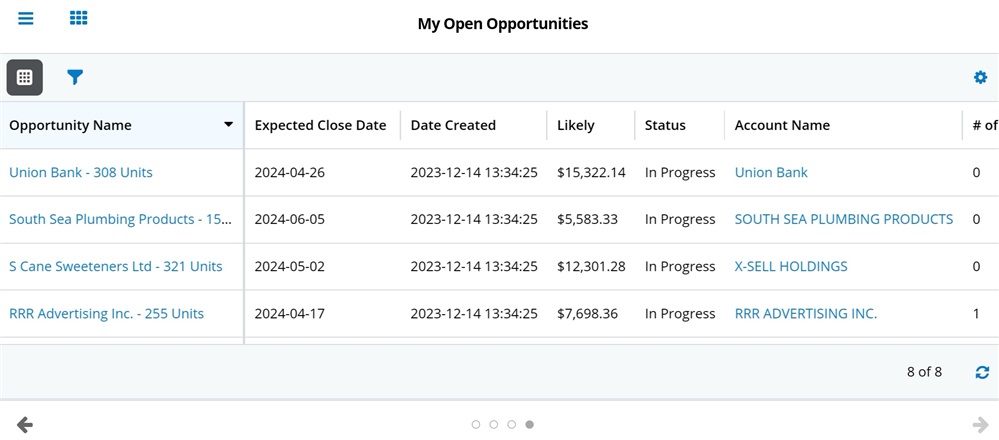Open the X-SELL HOLDINGS account link
Viewport: 999px width, 440px height.
click(791, 266)
